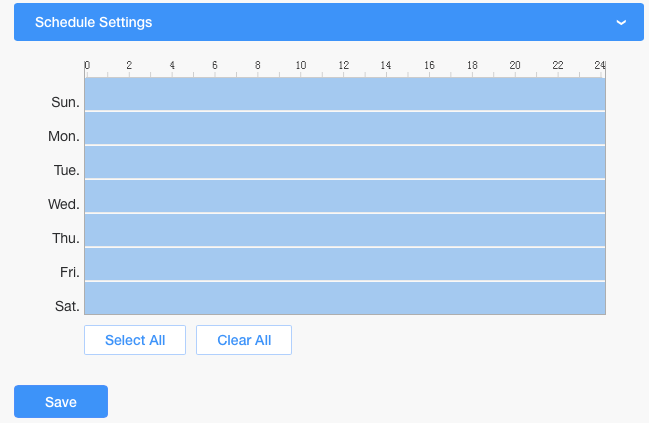Viewport: 649px width, 423px height.
Task: Click the 22 hour mark on ruler
Action: tap(558, 66)
